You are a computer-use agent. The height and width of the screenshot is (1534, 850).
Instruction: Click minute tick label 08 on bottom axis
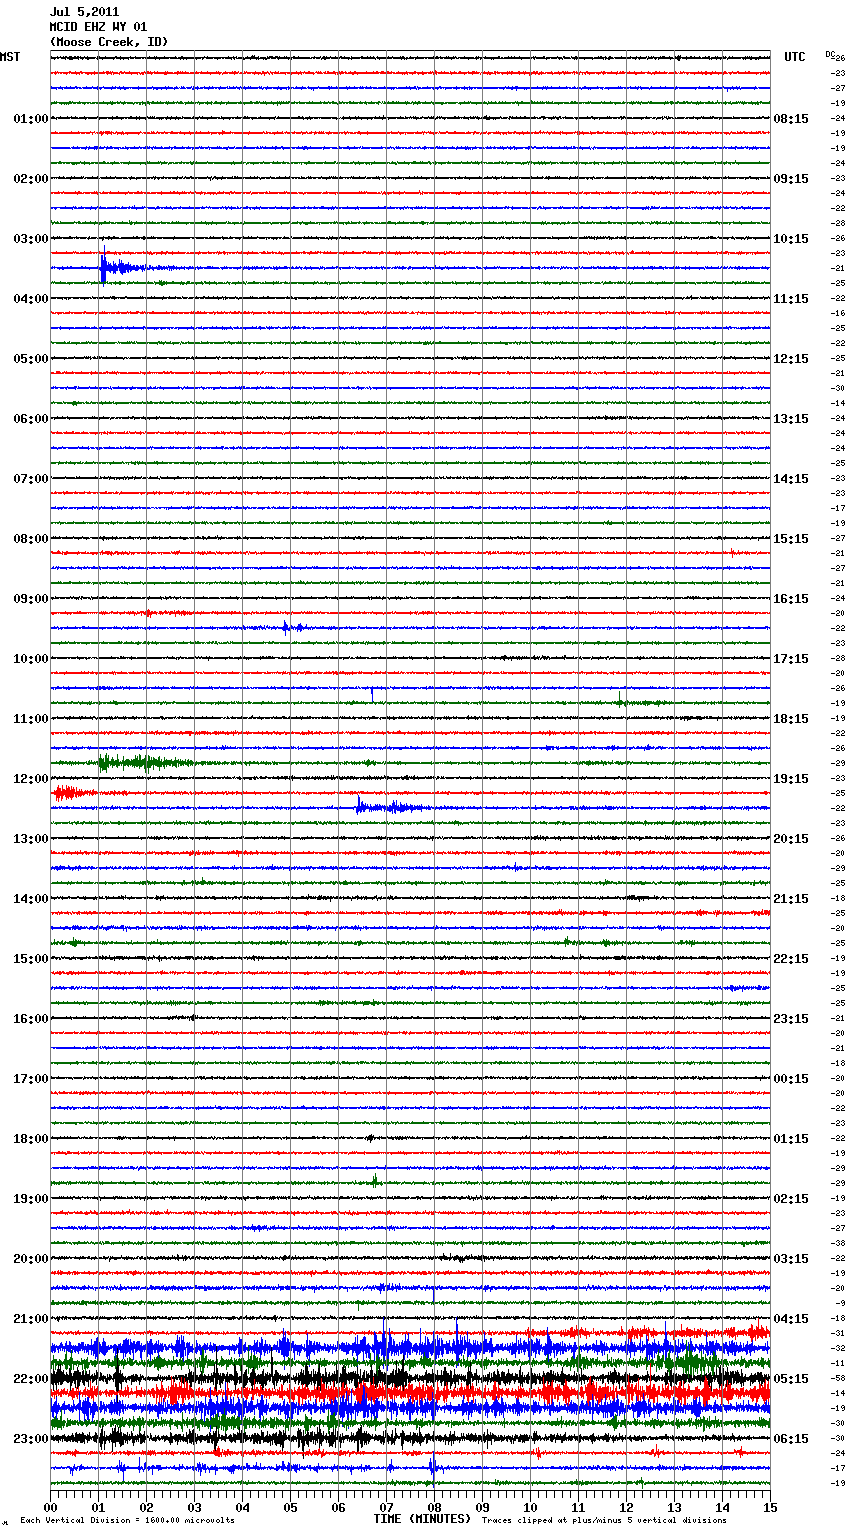pos(434,1507)
